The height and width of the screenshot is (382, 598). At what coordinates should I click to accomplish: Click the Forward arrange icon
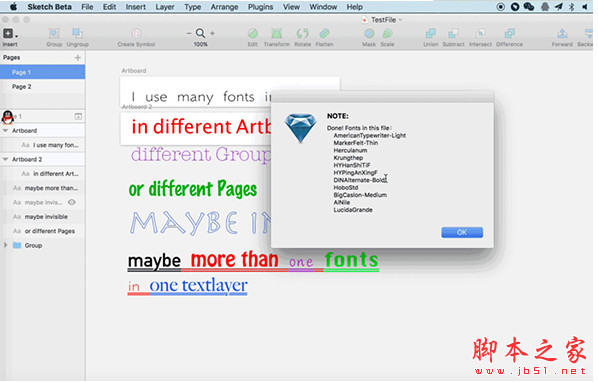[x=562, y=34]
